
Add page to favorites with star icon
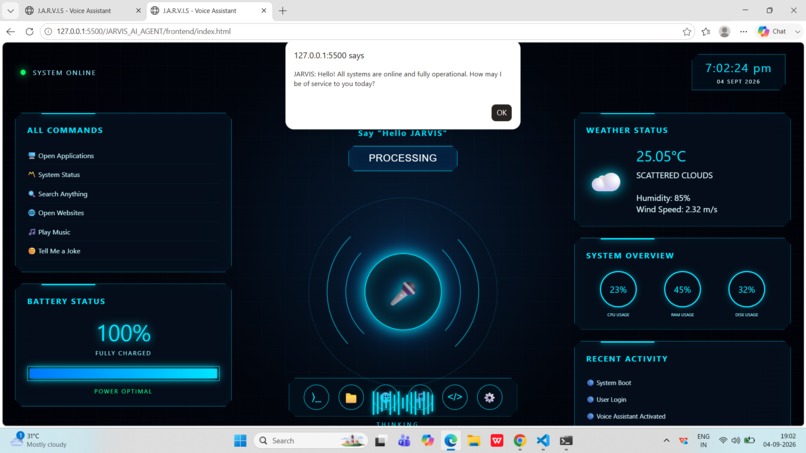point(687,31)
